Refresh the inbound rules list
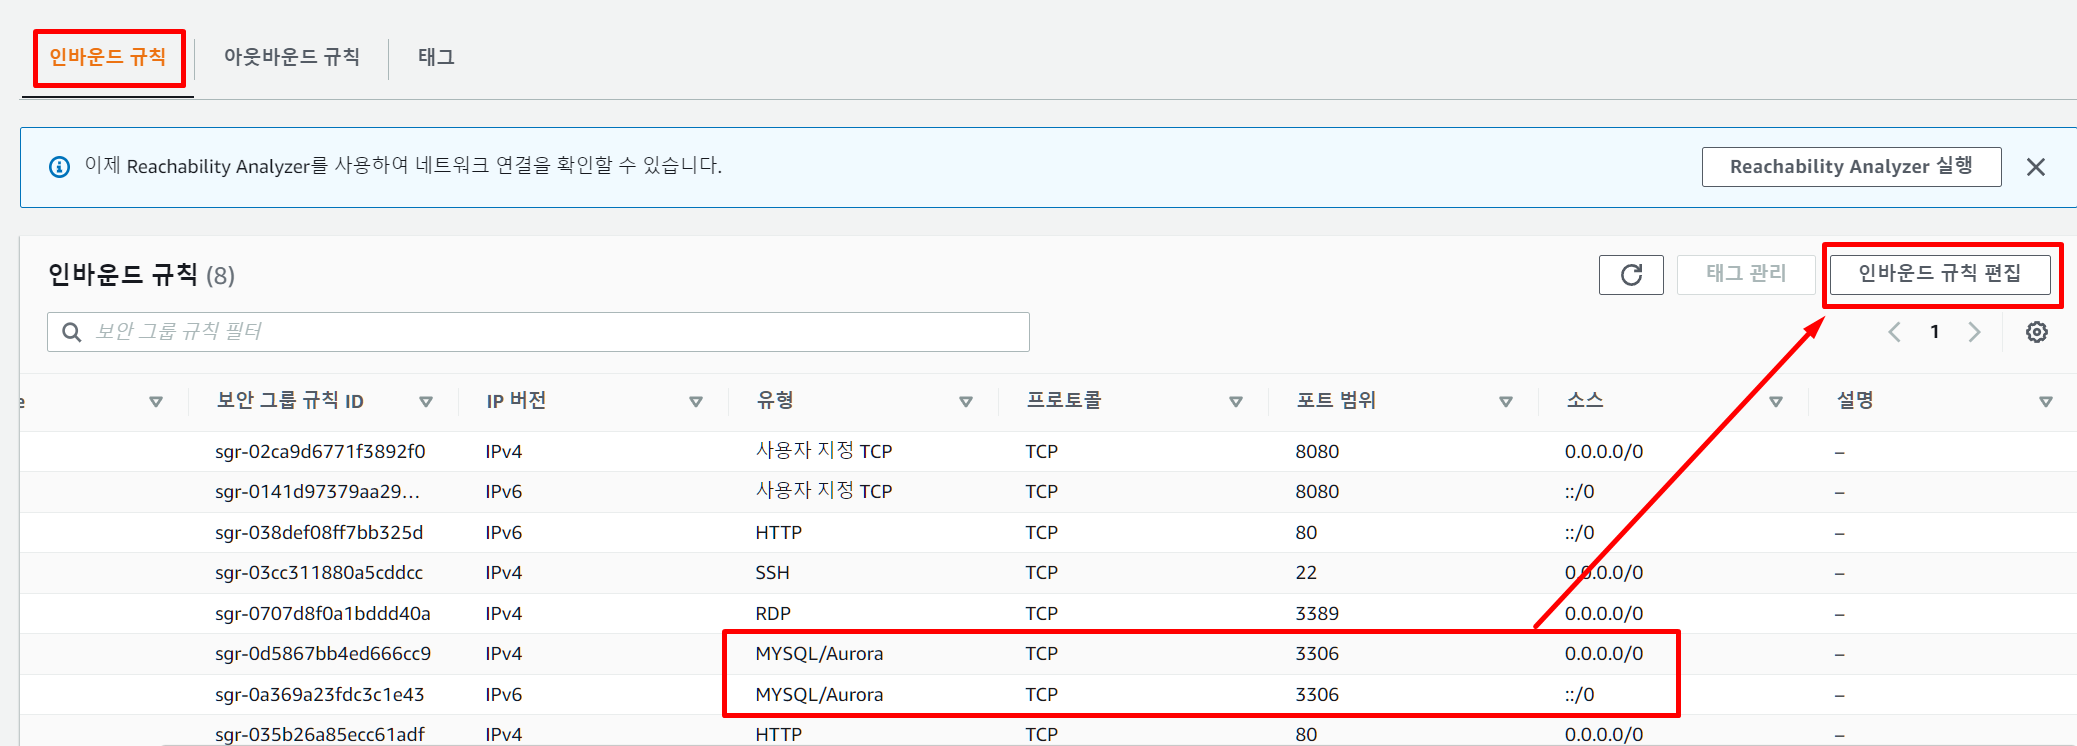 coord(1631,275)
